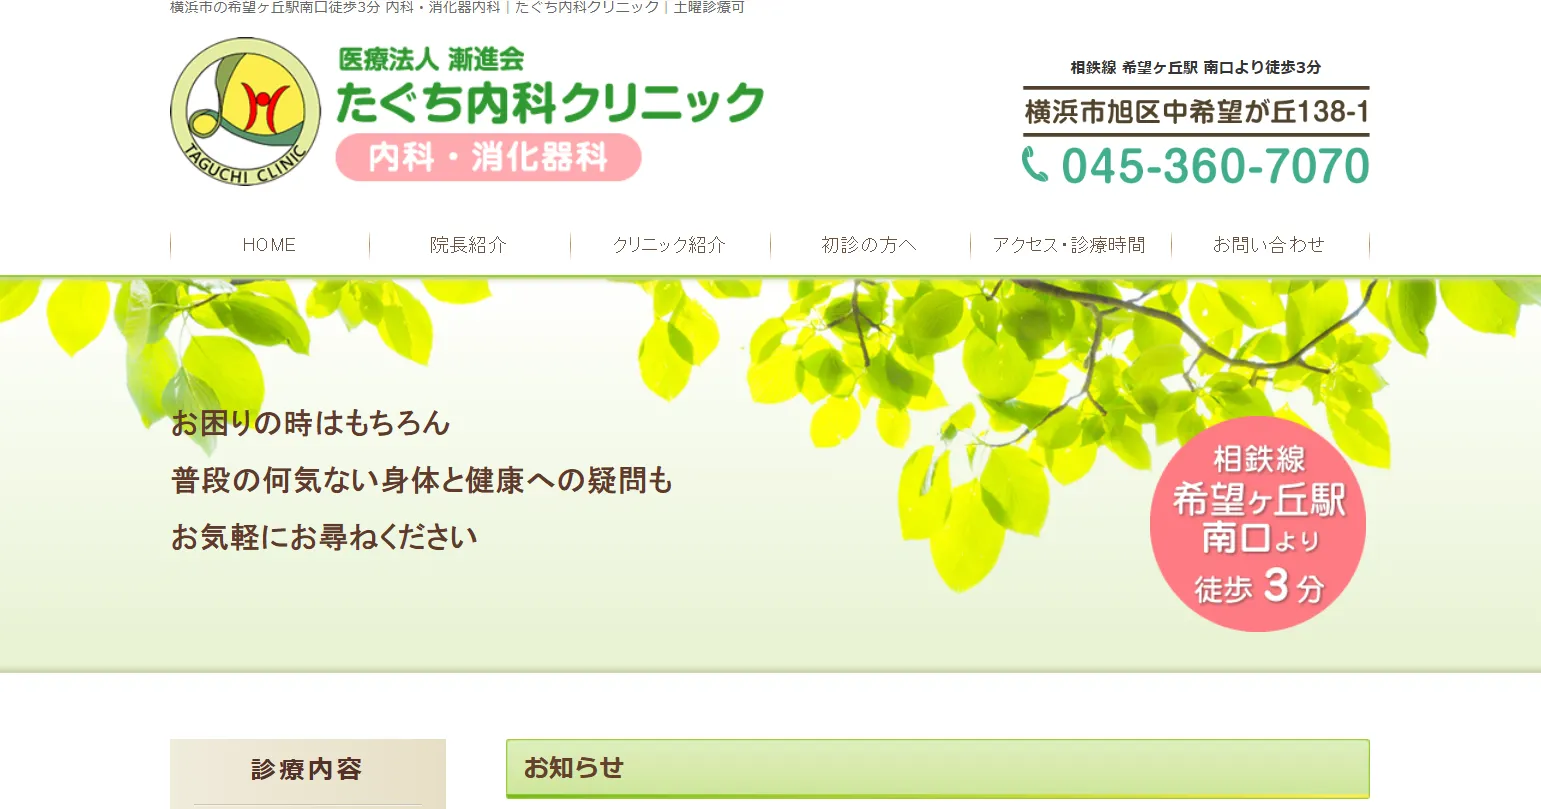Click the お知らせ section heading
This screenshot has width=1541, height=809.
[573, 768]
